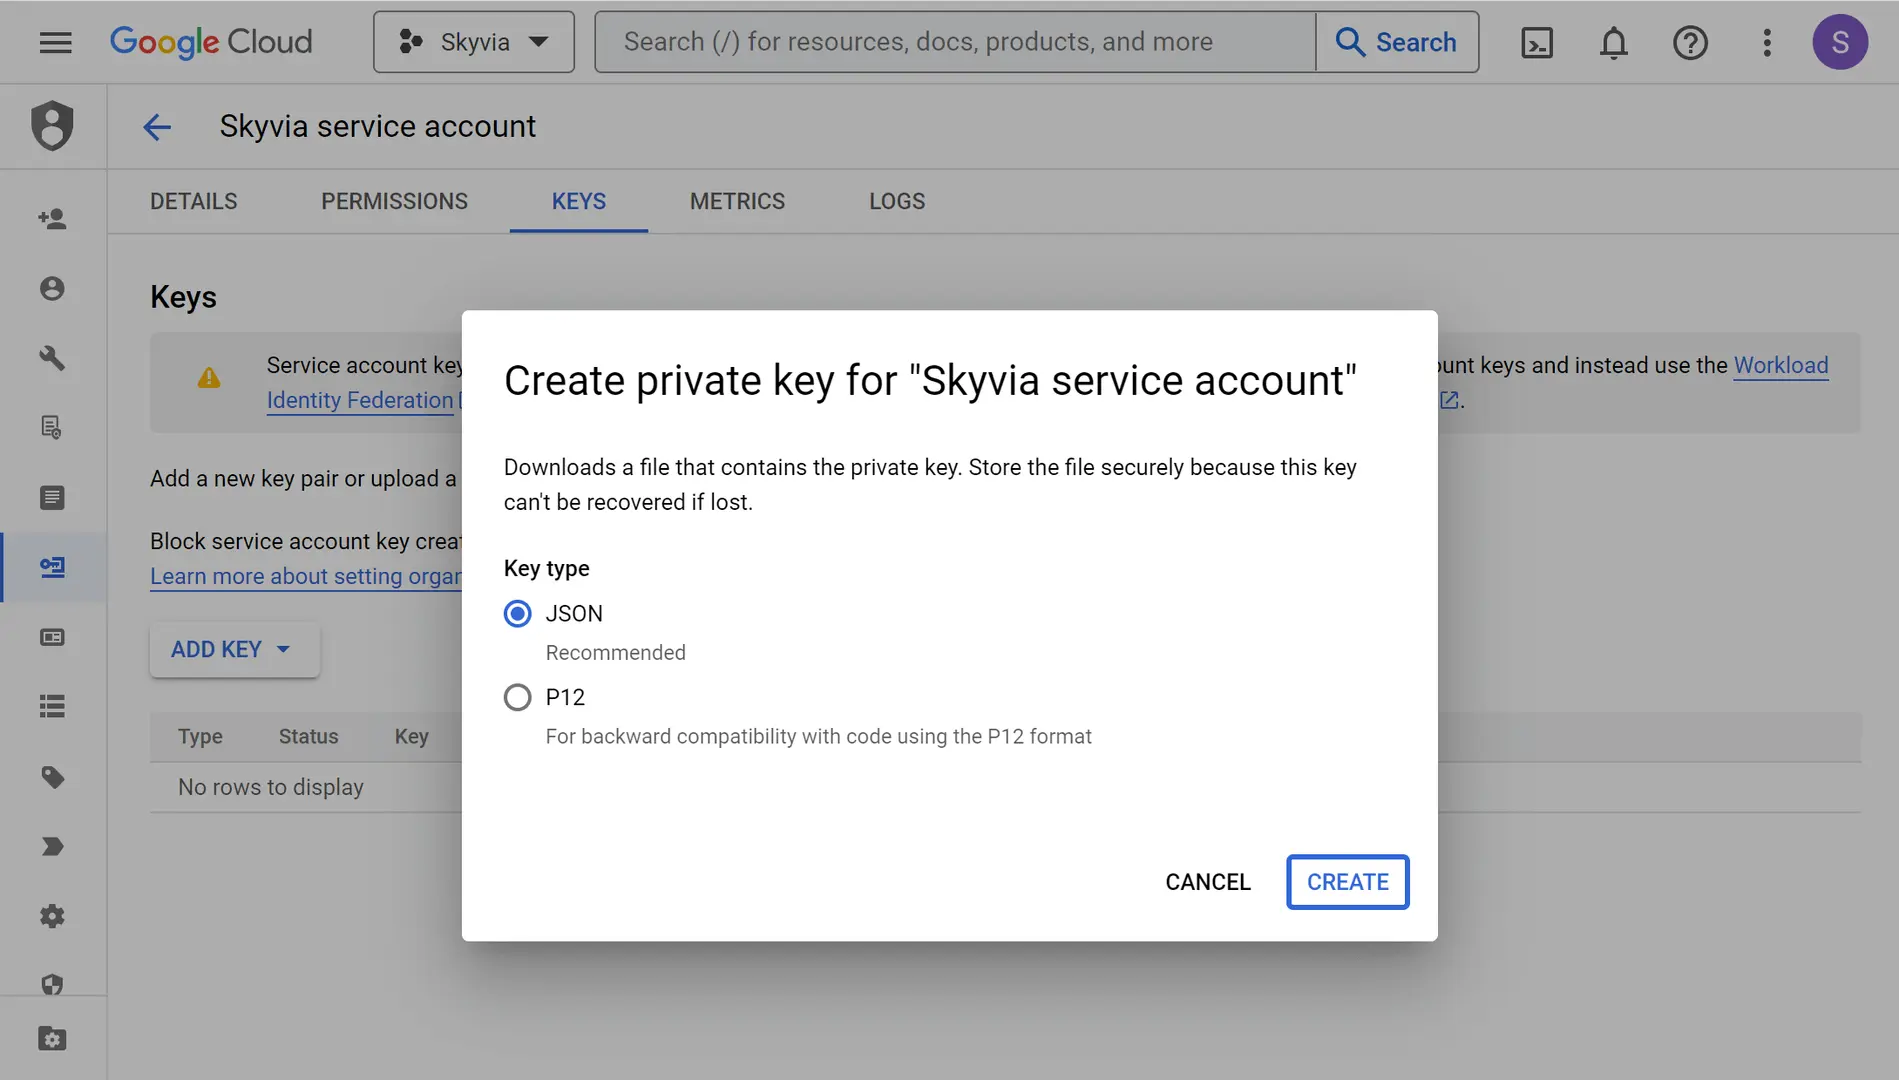
Task: Open the label arrow sidebar icon
Action: pos(52,847)
